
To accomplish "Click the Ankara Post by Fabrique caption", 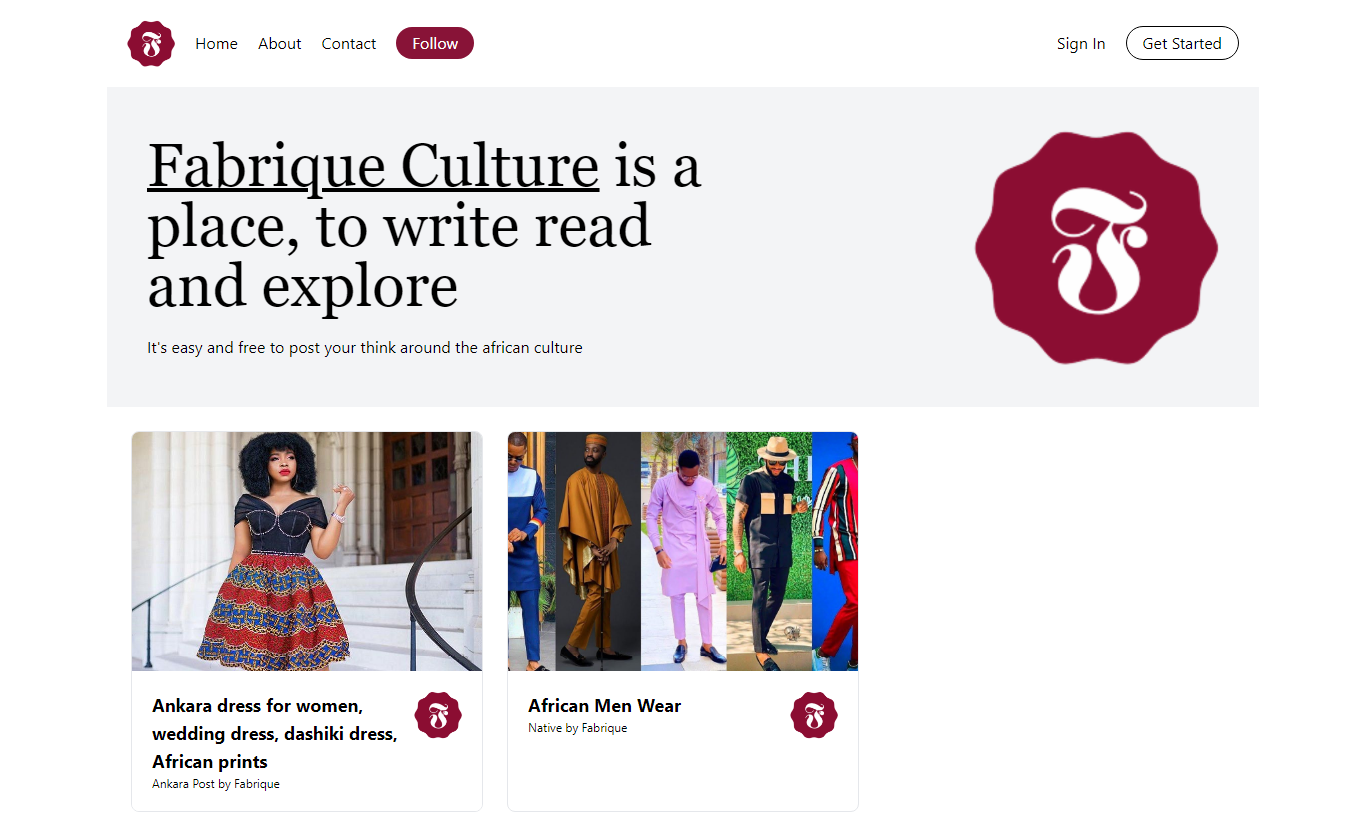I will (216, 784).
